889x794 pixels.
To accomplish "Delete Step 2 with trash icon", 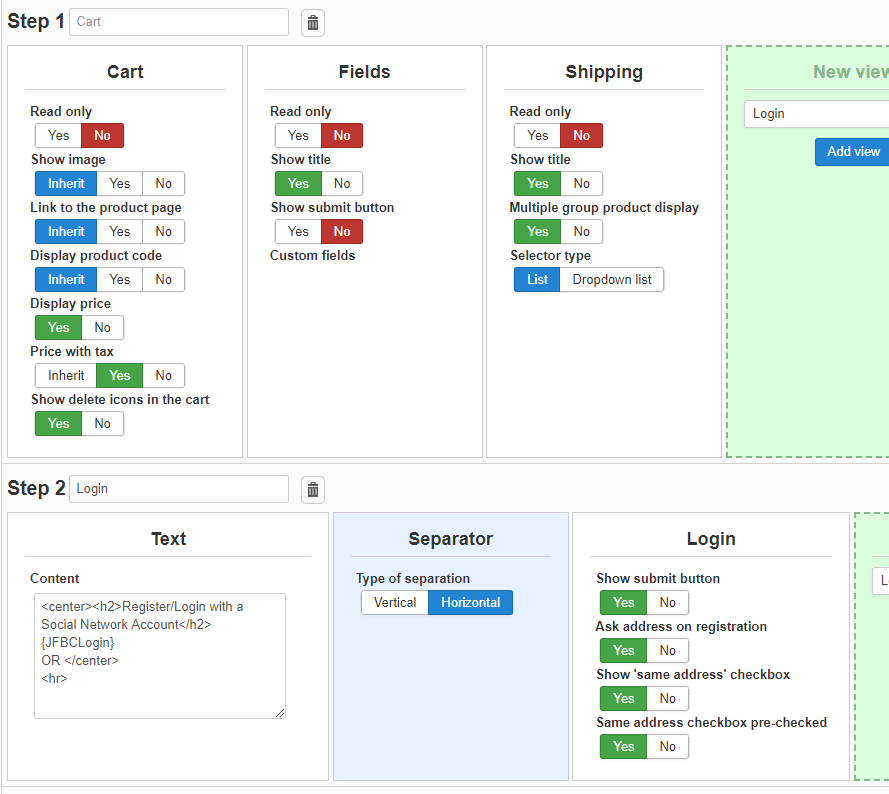I will (x=313, y=489).
